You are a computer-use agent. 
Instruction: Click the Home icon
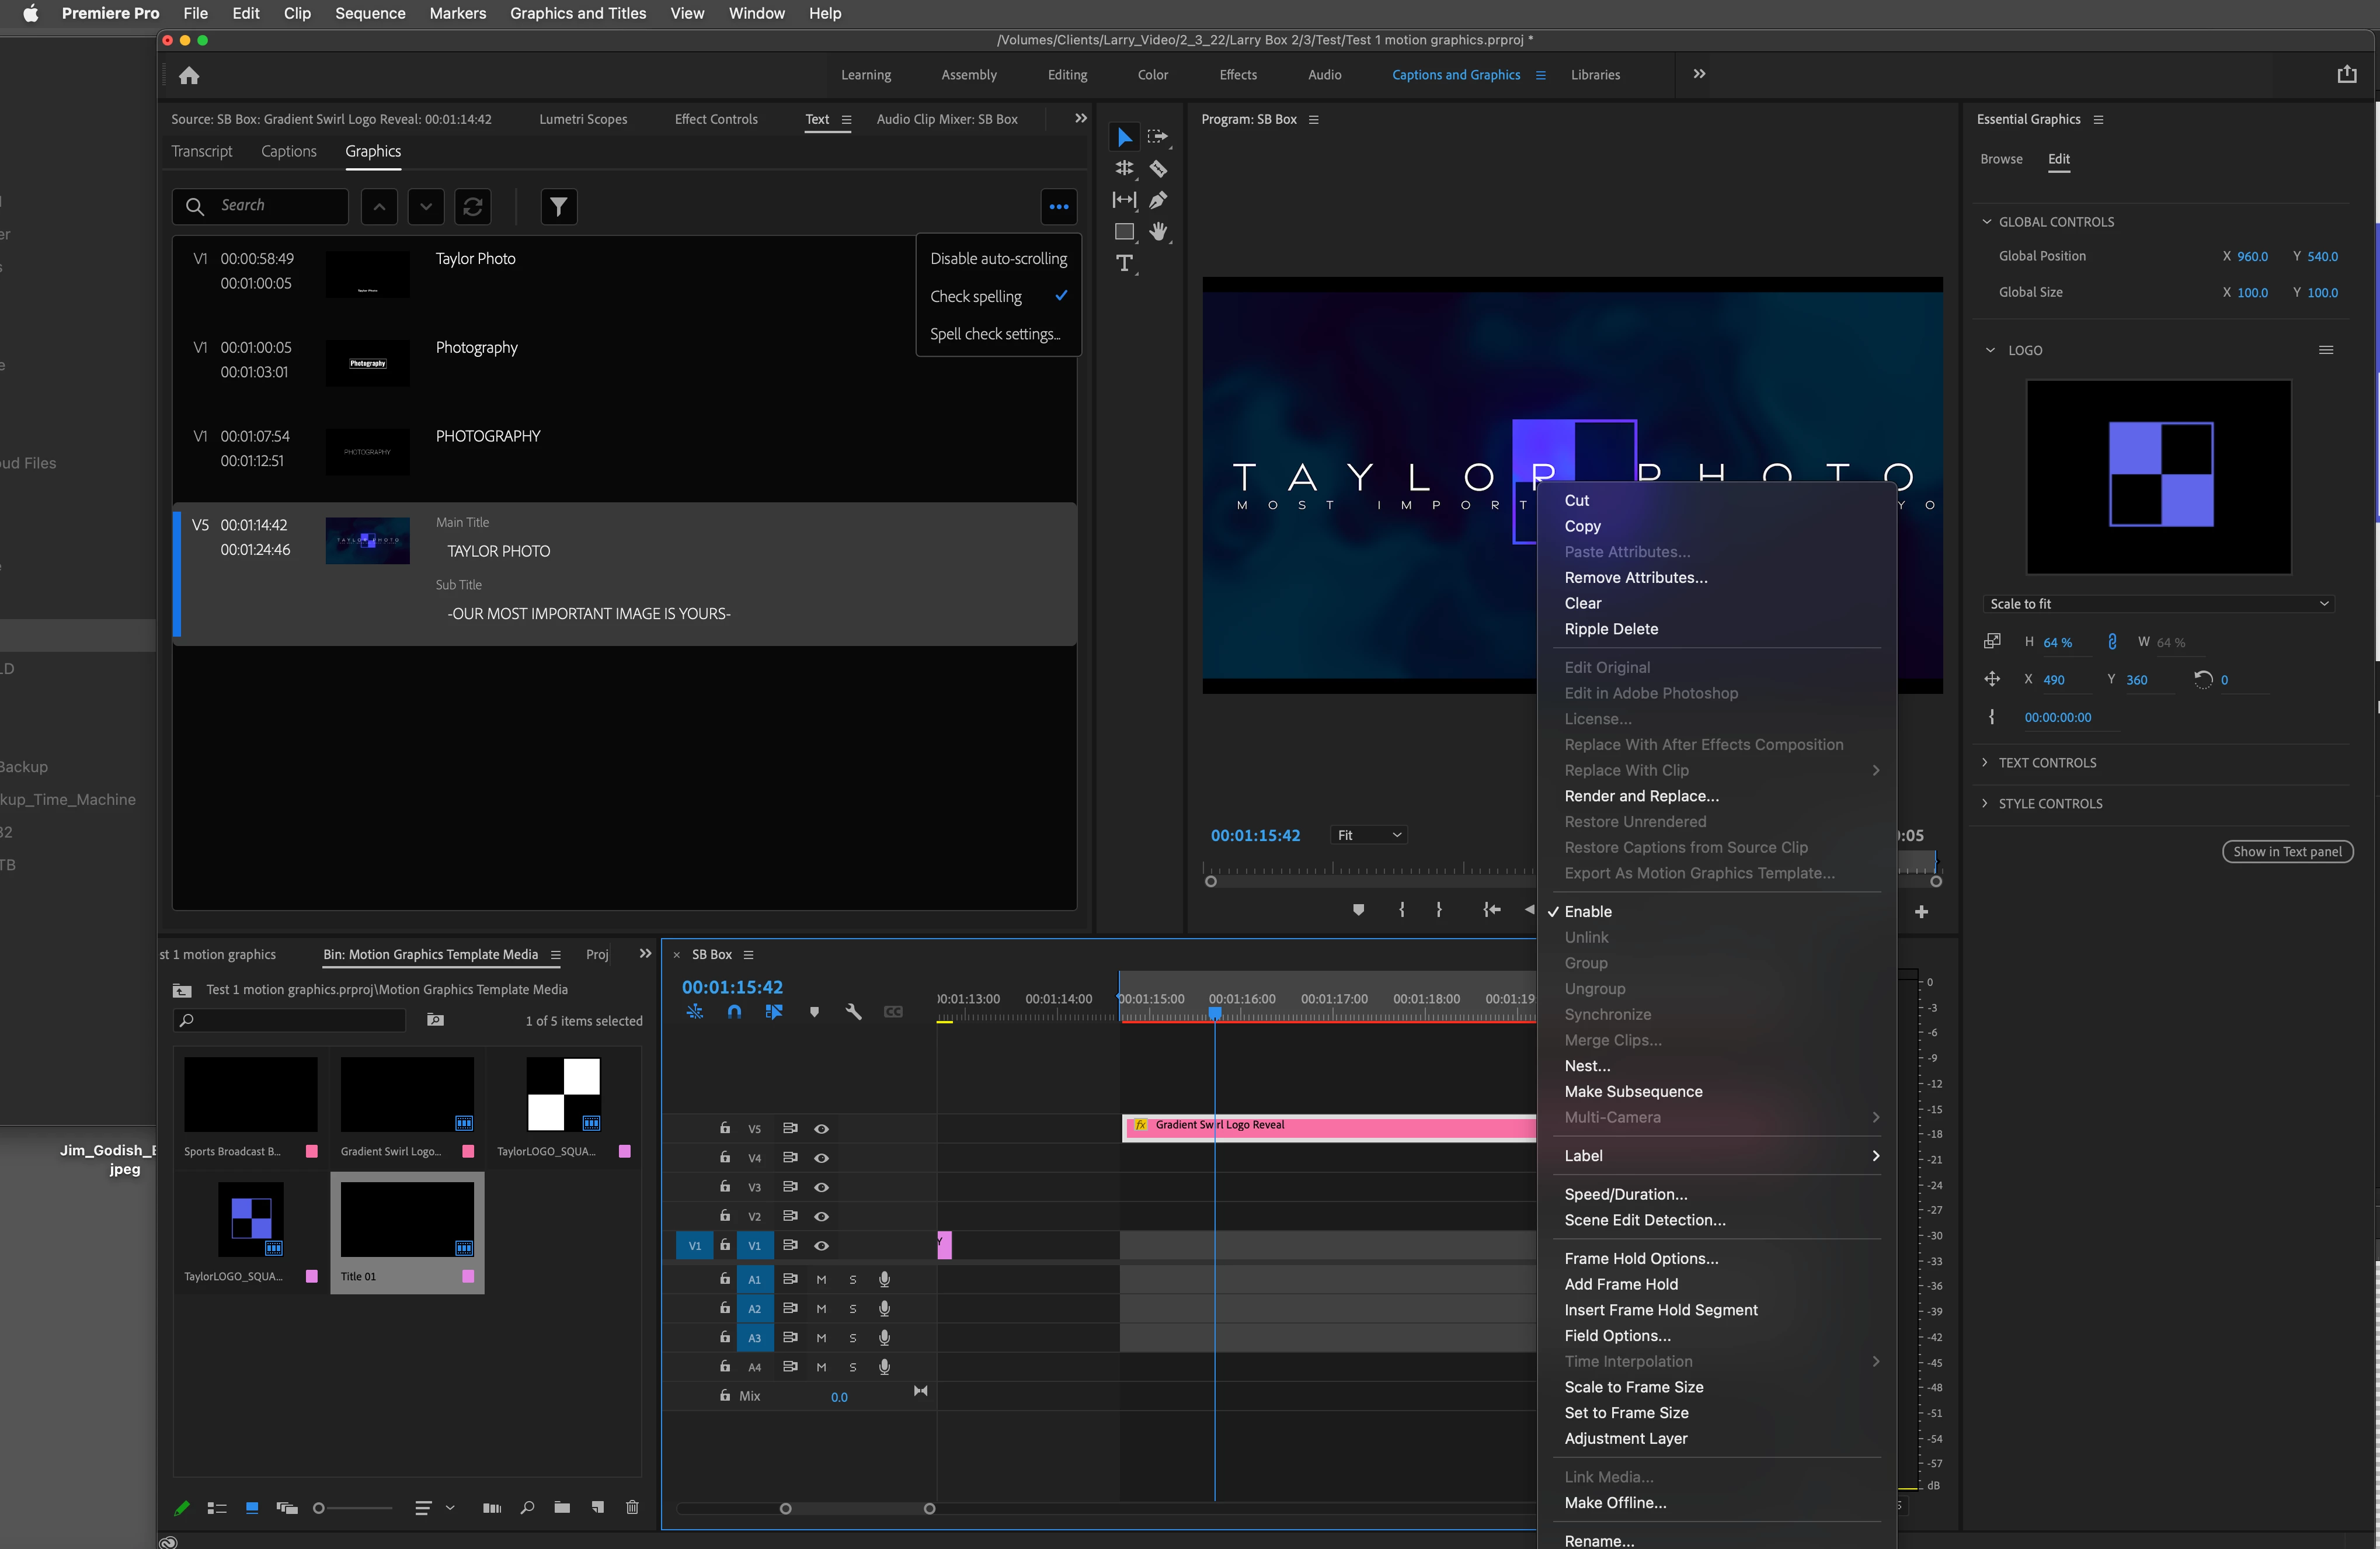189,76
